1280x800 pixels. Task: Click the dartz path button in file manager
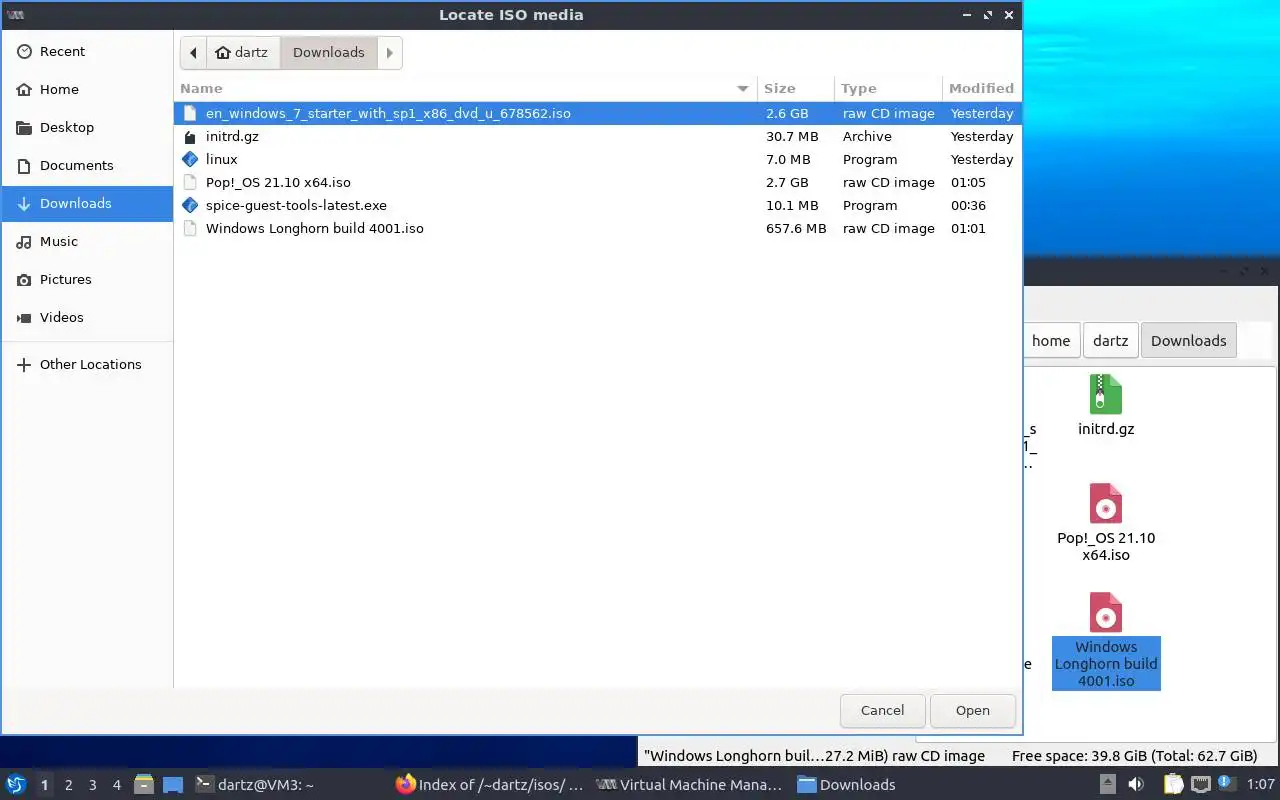pyautogui.click(x=1110, y=340)
